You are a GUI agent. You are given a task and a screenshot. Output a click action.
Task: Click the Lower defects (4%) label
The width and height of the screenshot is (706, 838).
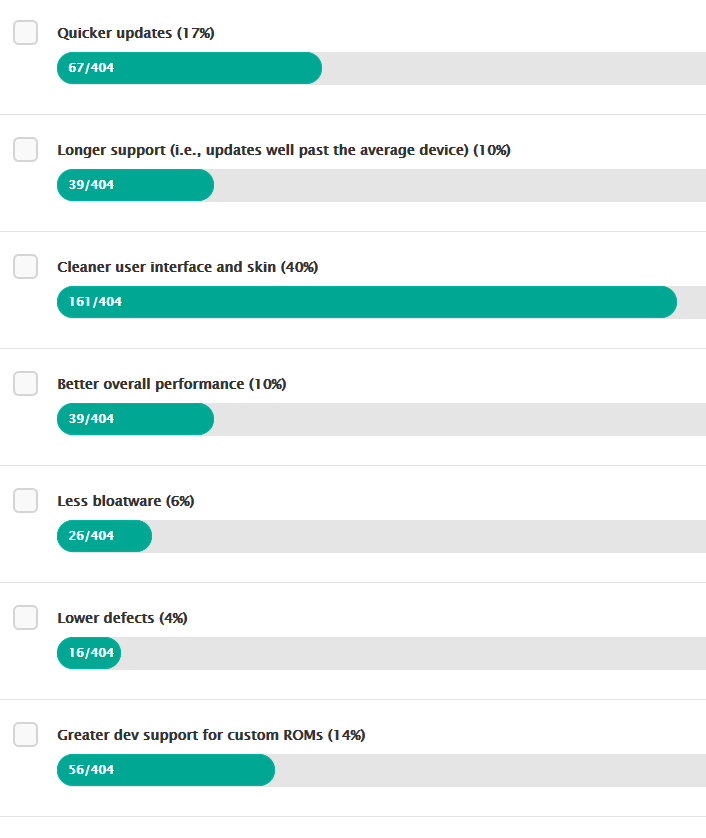click(x=122, y=618)
